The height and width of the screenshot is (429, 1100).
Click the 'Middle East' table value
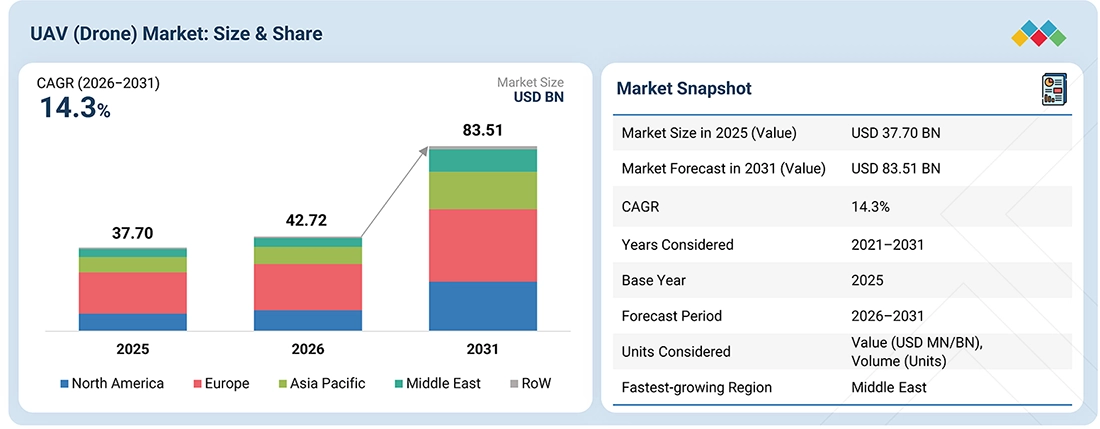click(x=889, y=387)
